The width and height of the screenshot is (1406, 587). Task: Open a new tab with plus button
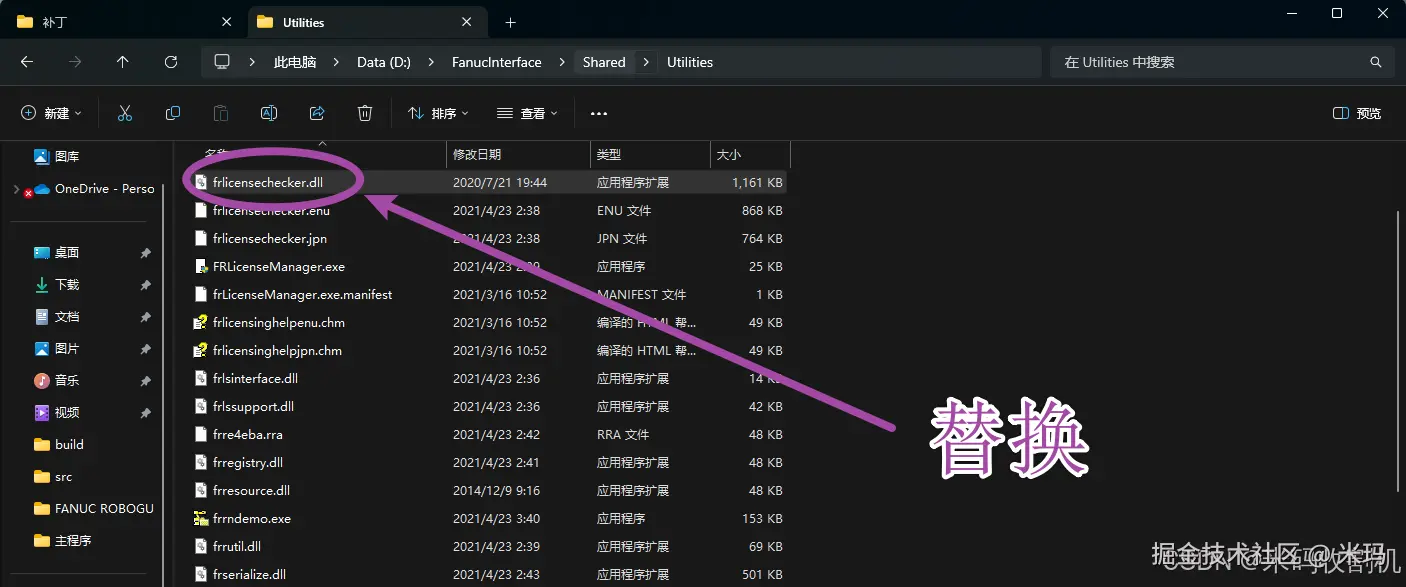pyautogui.click(x=510, y=22)
